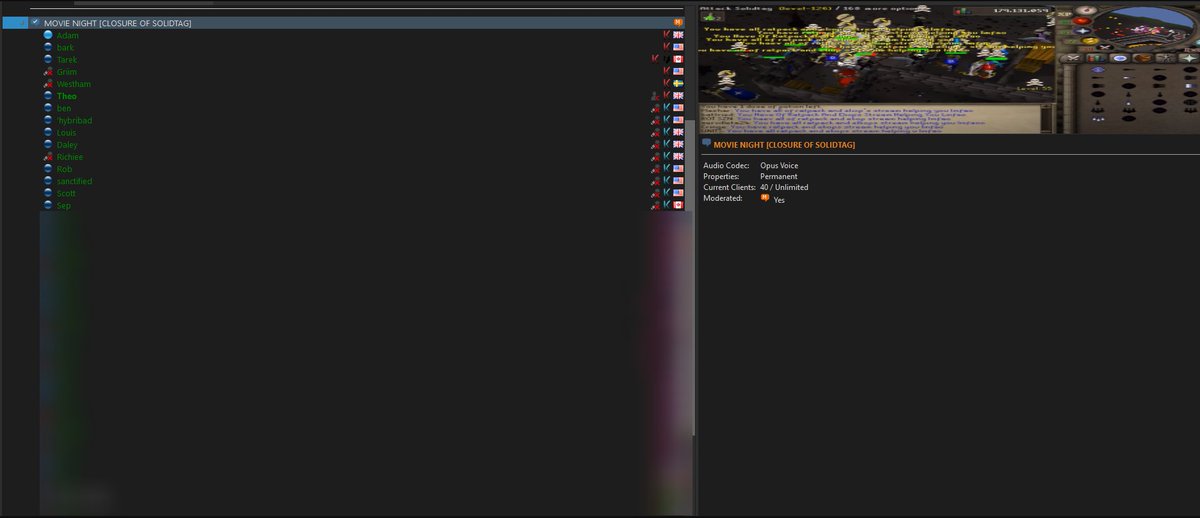This screenshot has width=1200, height=518.
Task: Select user Theo in the channel list
Action: (66, 96)
